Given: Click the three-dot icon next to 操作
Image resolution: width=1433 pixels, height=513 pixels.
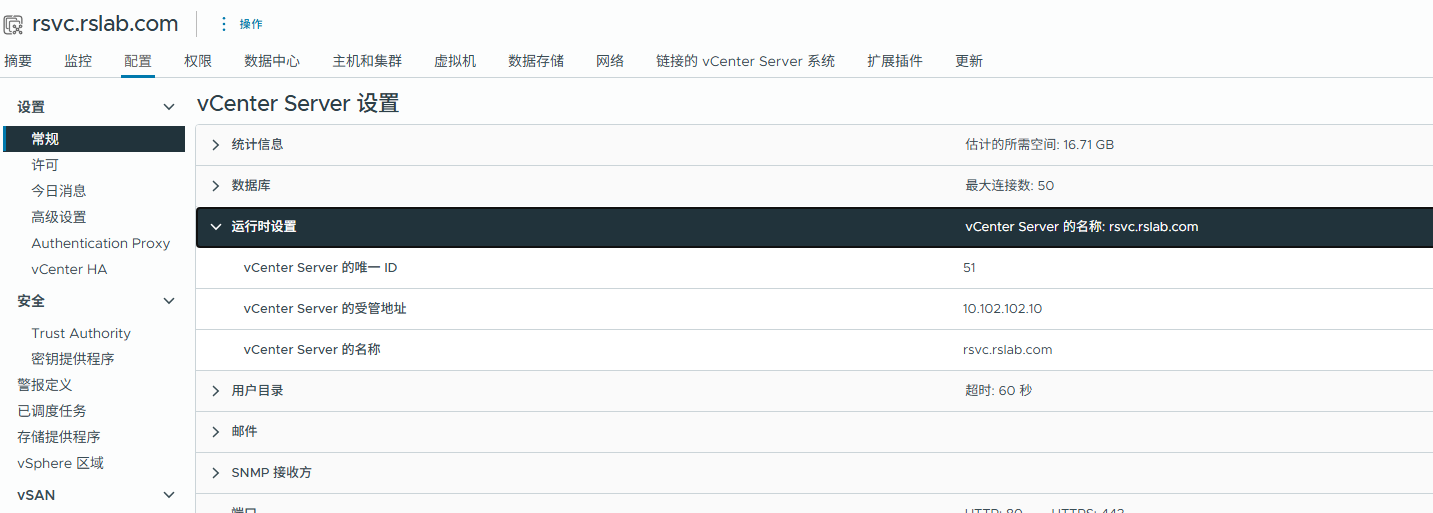Looking at the screenshot, I should (x=223, y=24).
